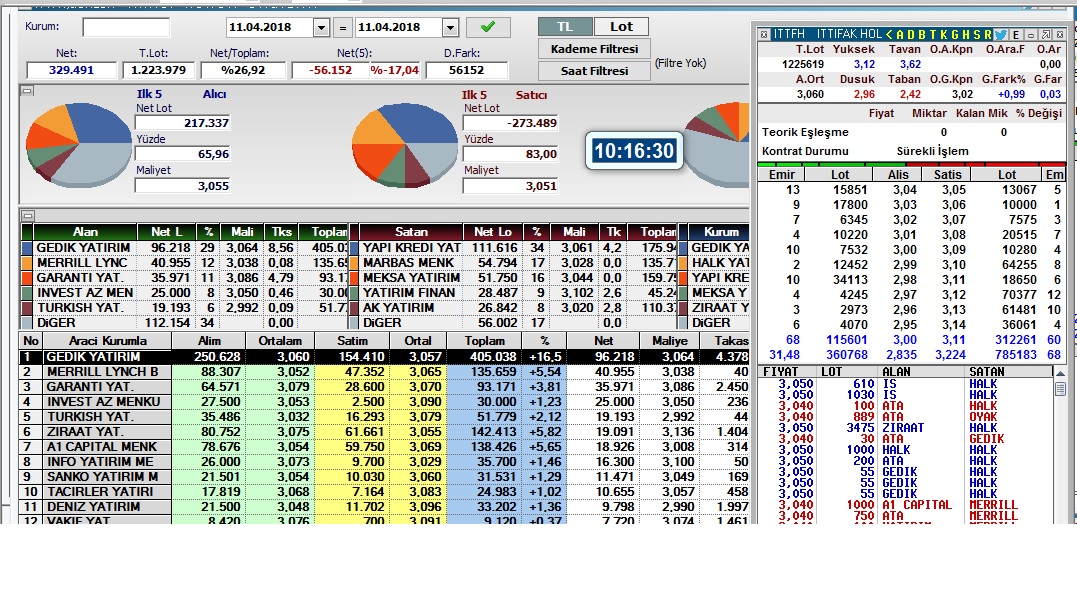Screen dimensions: 1077x614
Task: Click the end date field 11.04.2018
Action: [399, 27]
